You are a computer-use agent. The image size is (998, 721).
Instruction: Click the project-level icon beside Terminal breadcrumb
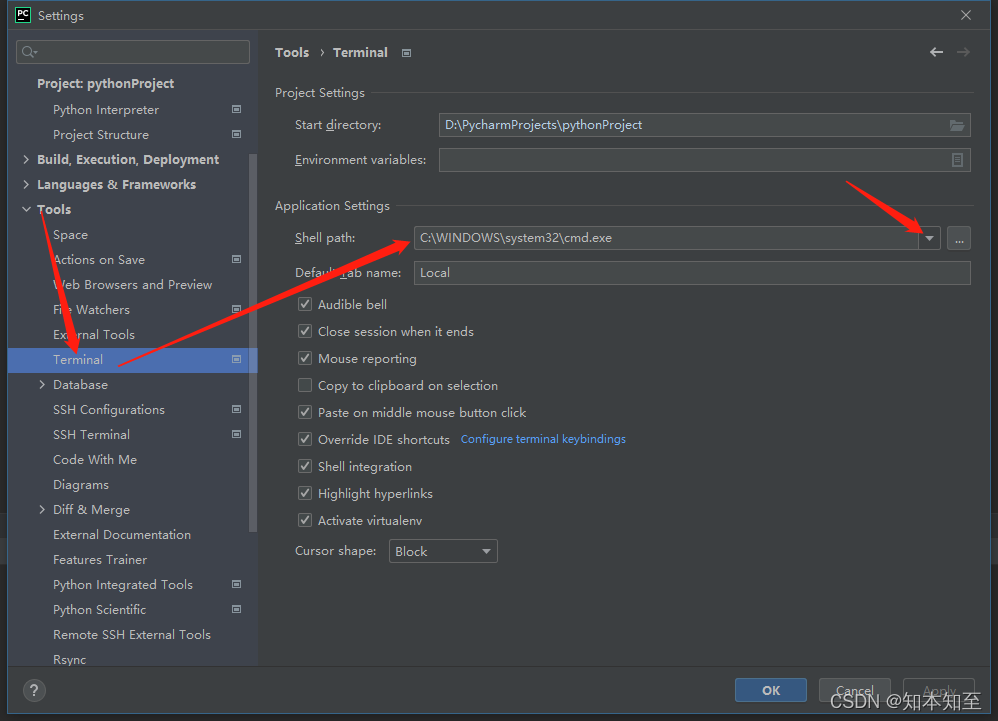[407, 53]
